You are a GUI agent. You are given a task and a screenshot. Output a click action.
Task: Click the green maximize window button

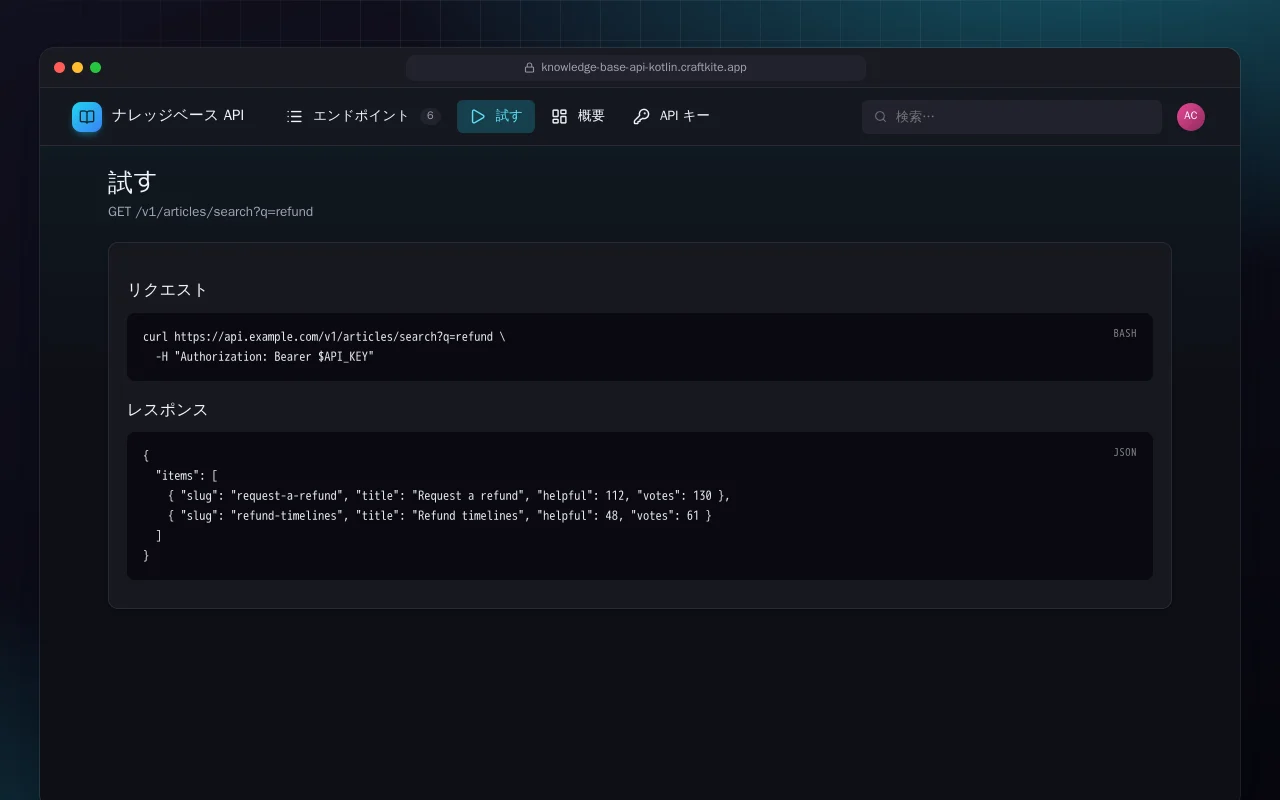(96, 68)
